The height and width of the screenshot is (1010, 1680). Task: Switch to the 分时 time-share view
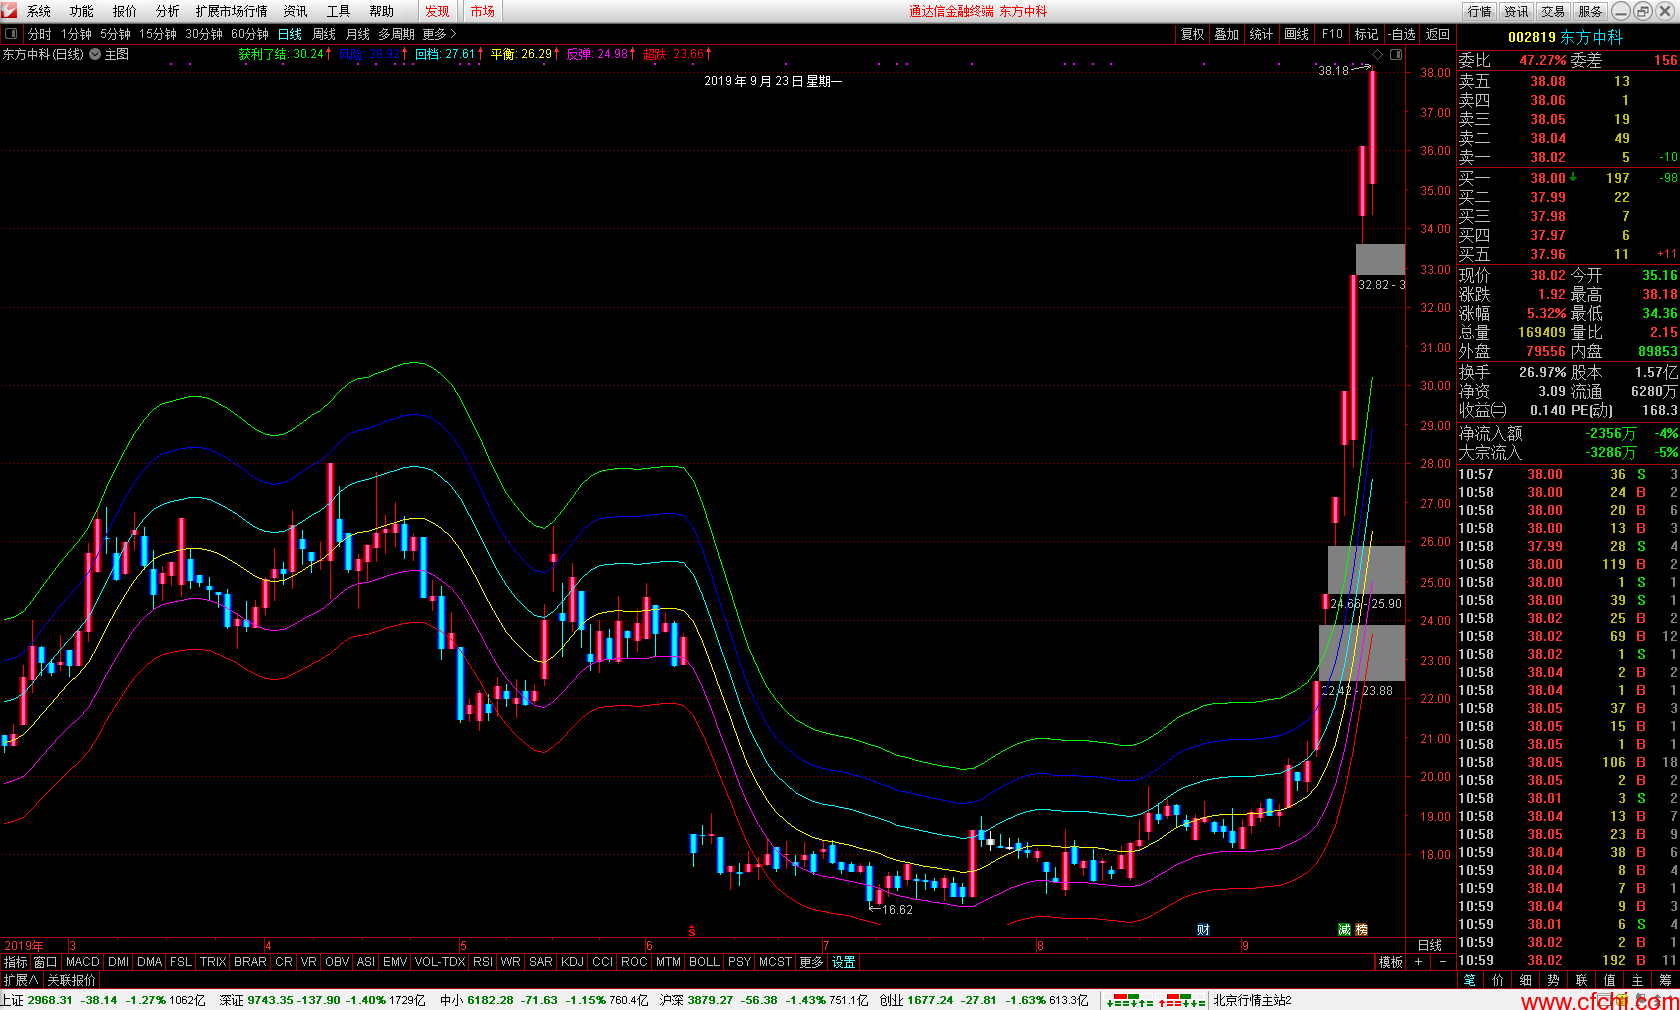click(40, 34)
